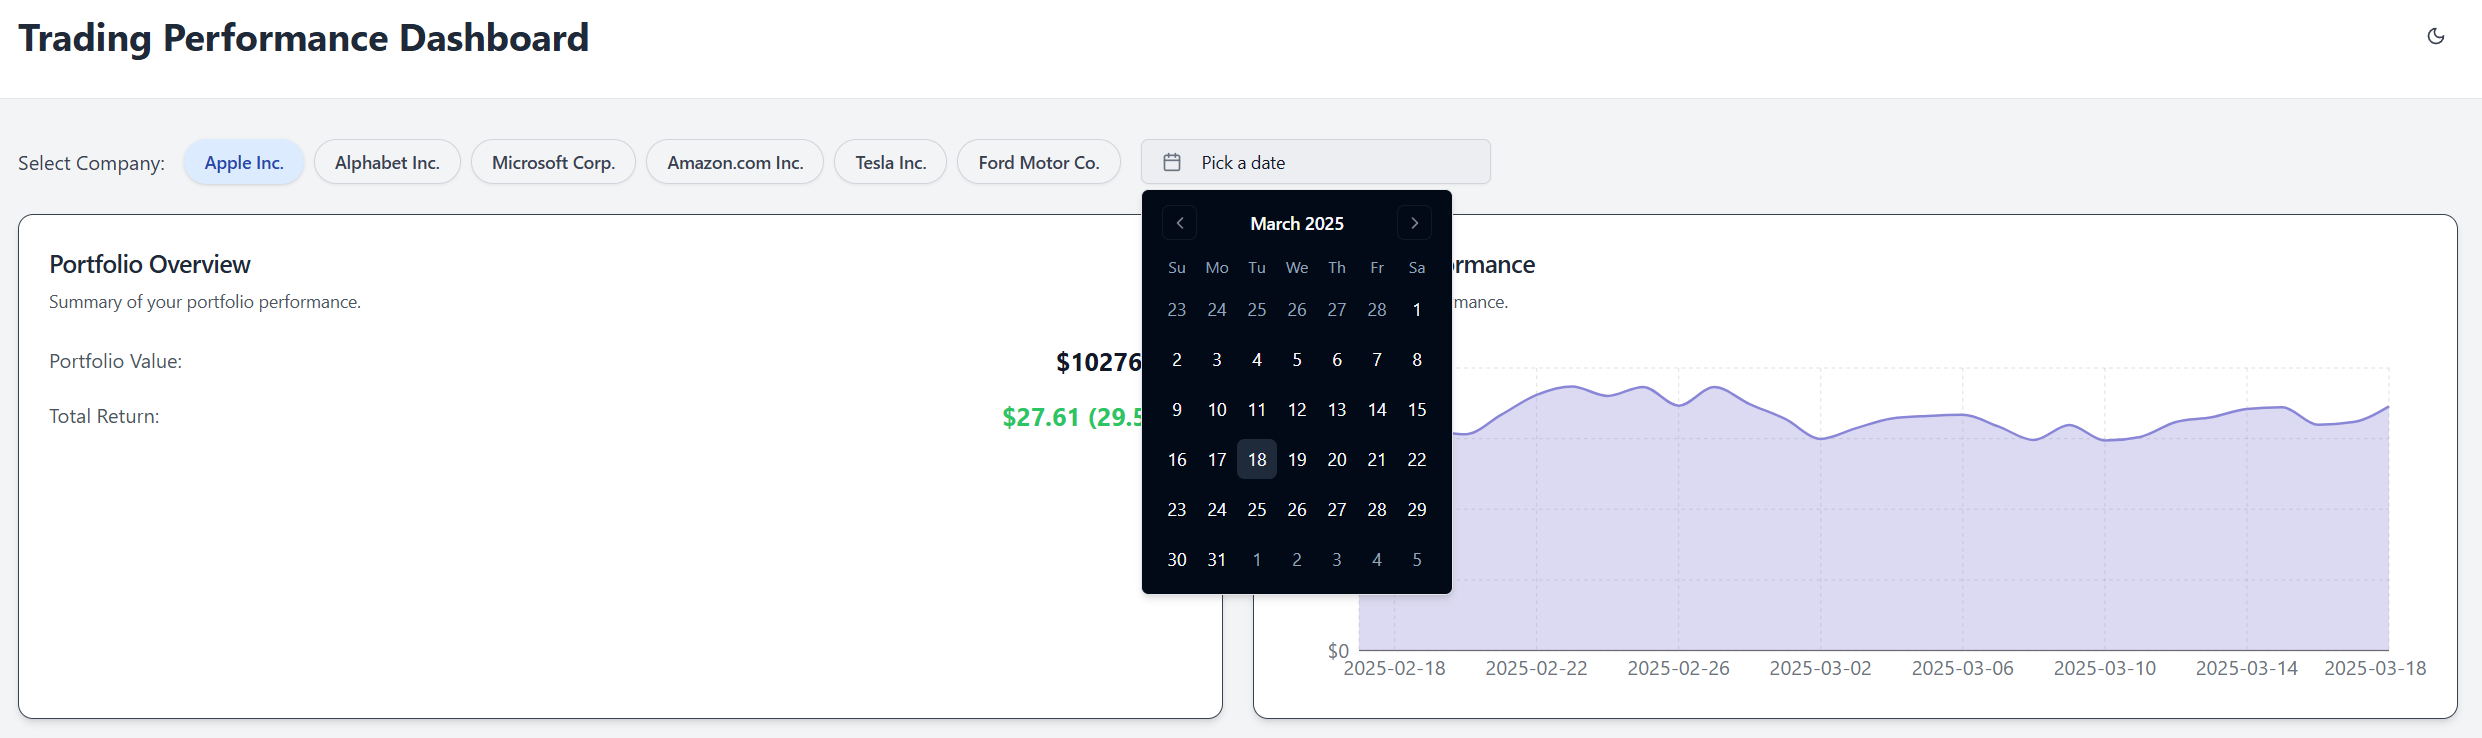Viewport: 2482px width, 738px height.
Task: Click the calendar icon in date picker
Action: [1172, 162]
